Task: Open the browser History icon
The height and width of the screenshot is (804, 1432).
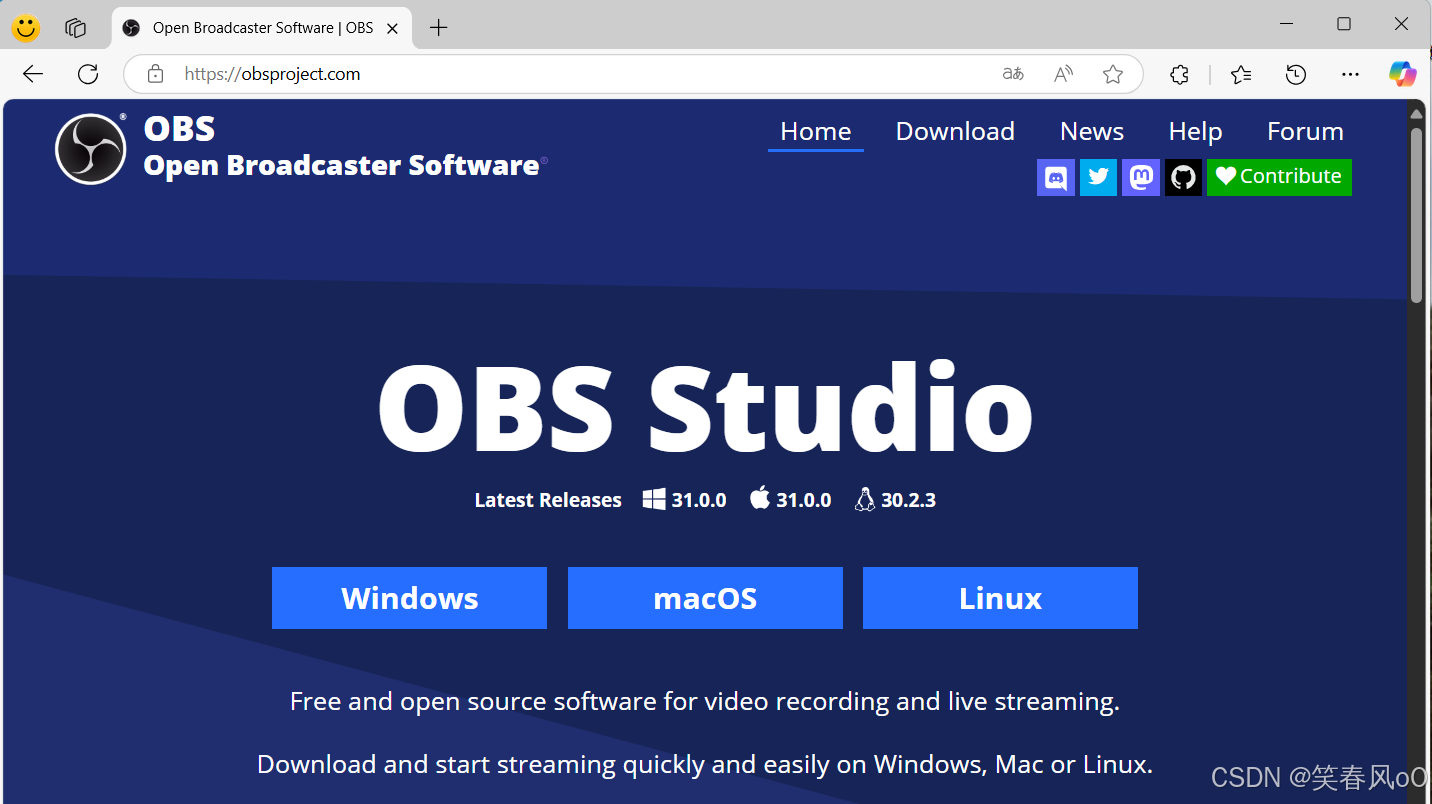Action: [x=1296, y=74]
